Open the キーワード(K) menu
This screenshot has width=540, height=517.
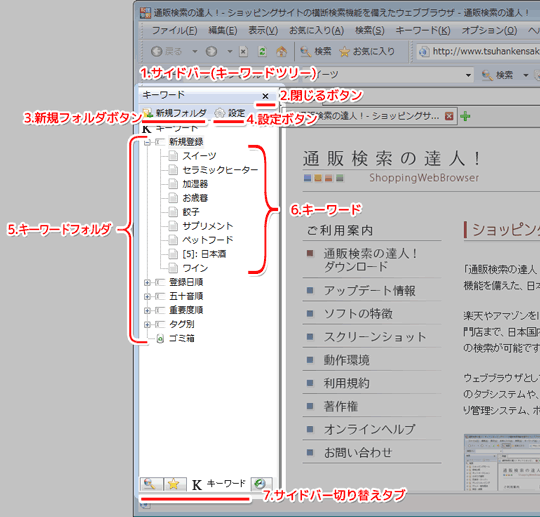423,31
